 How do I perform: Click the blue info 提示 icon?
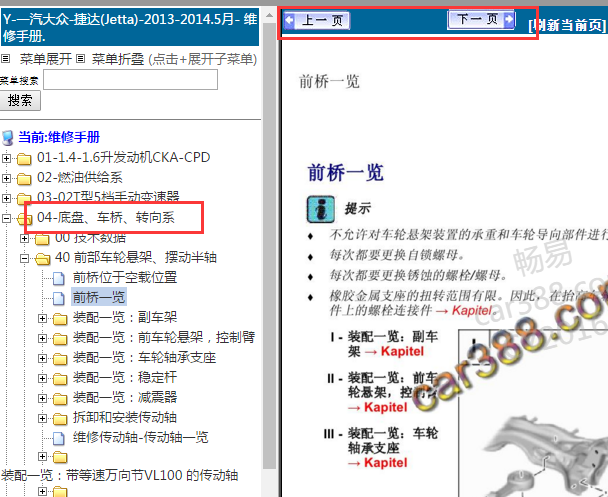point(321,209)
